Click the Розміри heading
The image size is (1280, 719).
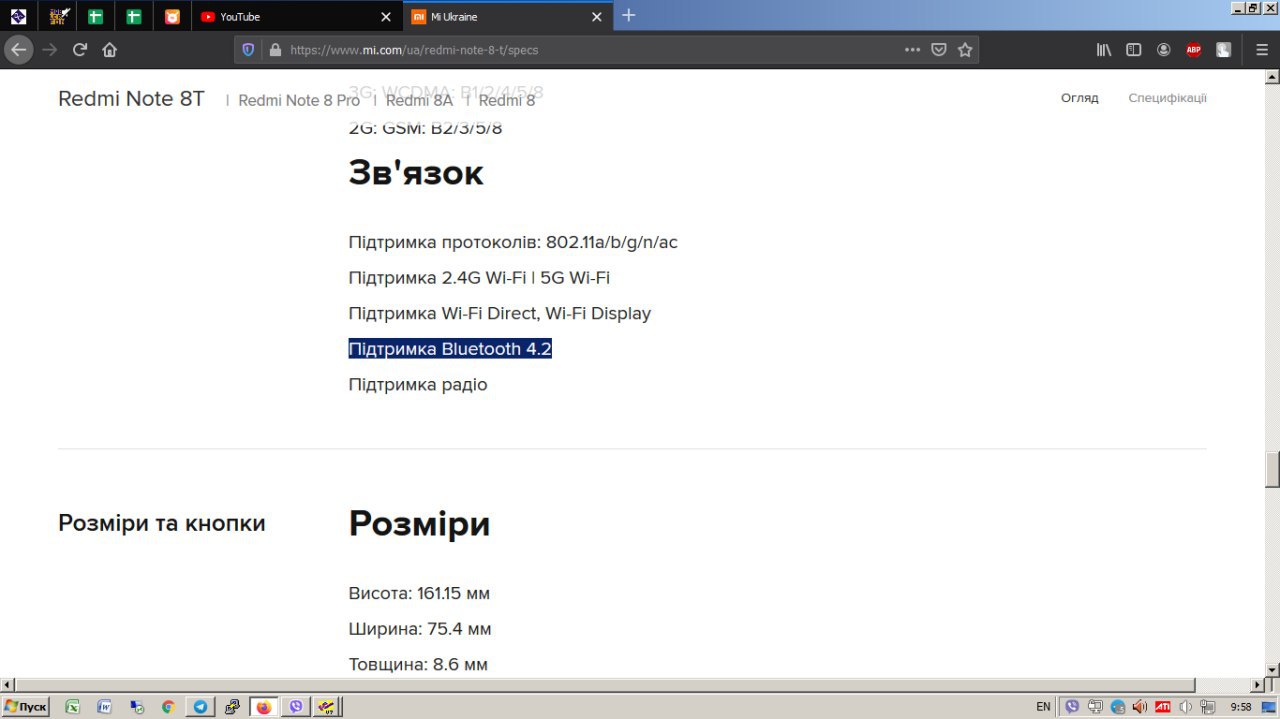[419, 524]
